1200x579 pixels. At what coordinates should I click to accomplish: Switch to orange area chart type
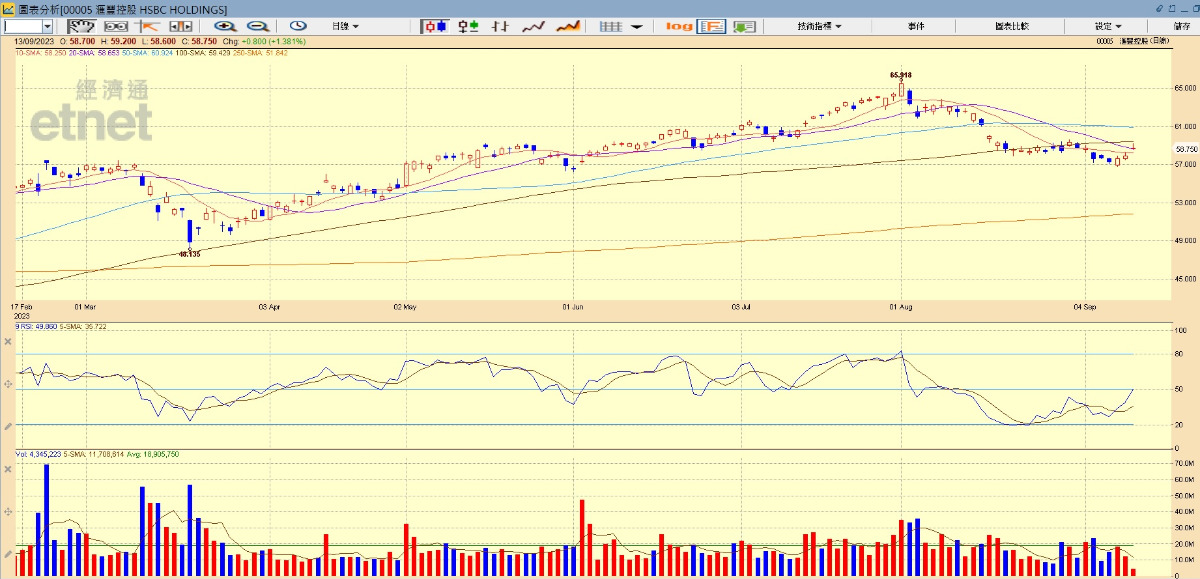568,26
